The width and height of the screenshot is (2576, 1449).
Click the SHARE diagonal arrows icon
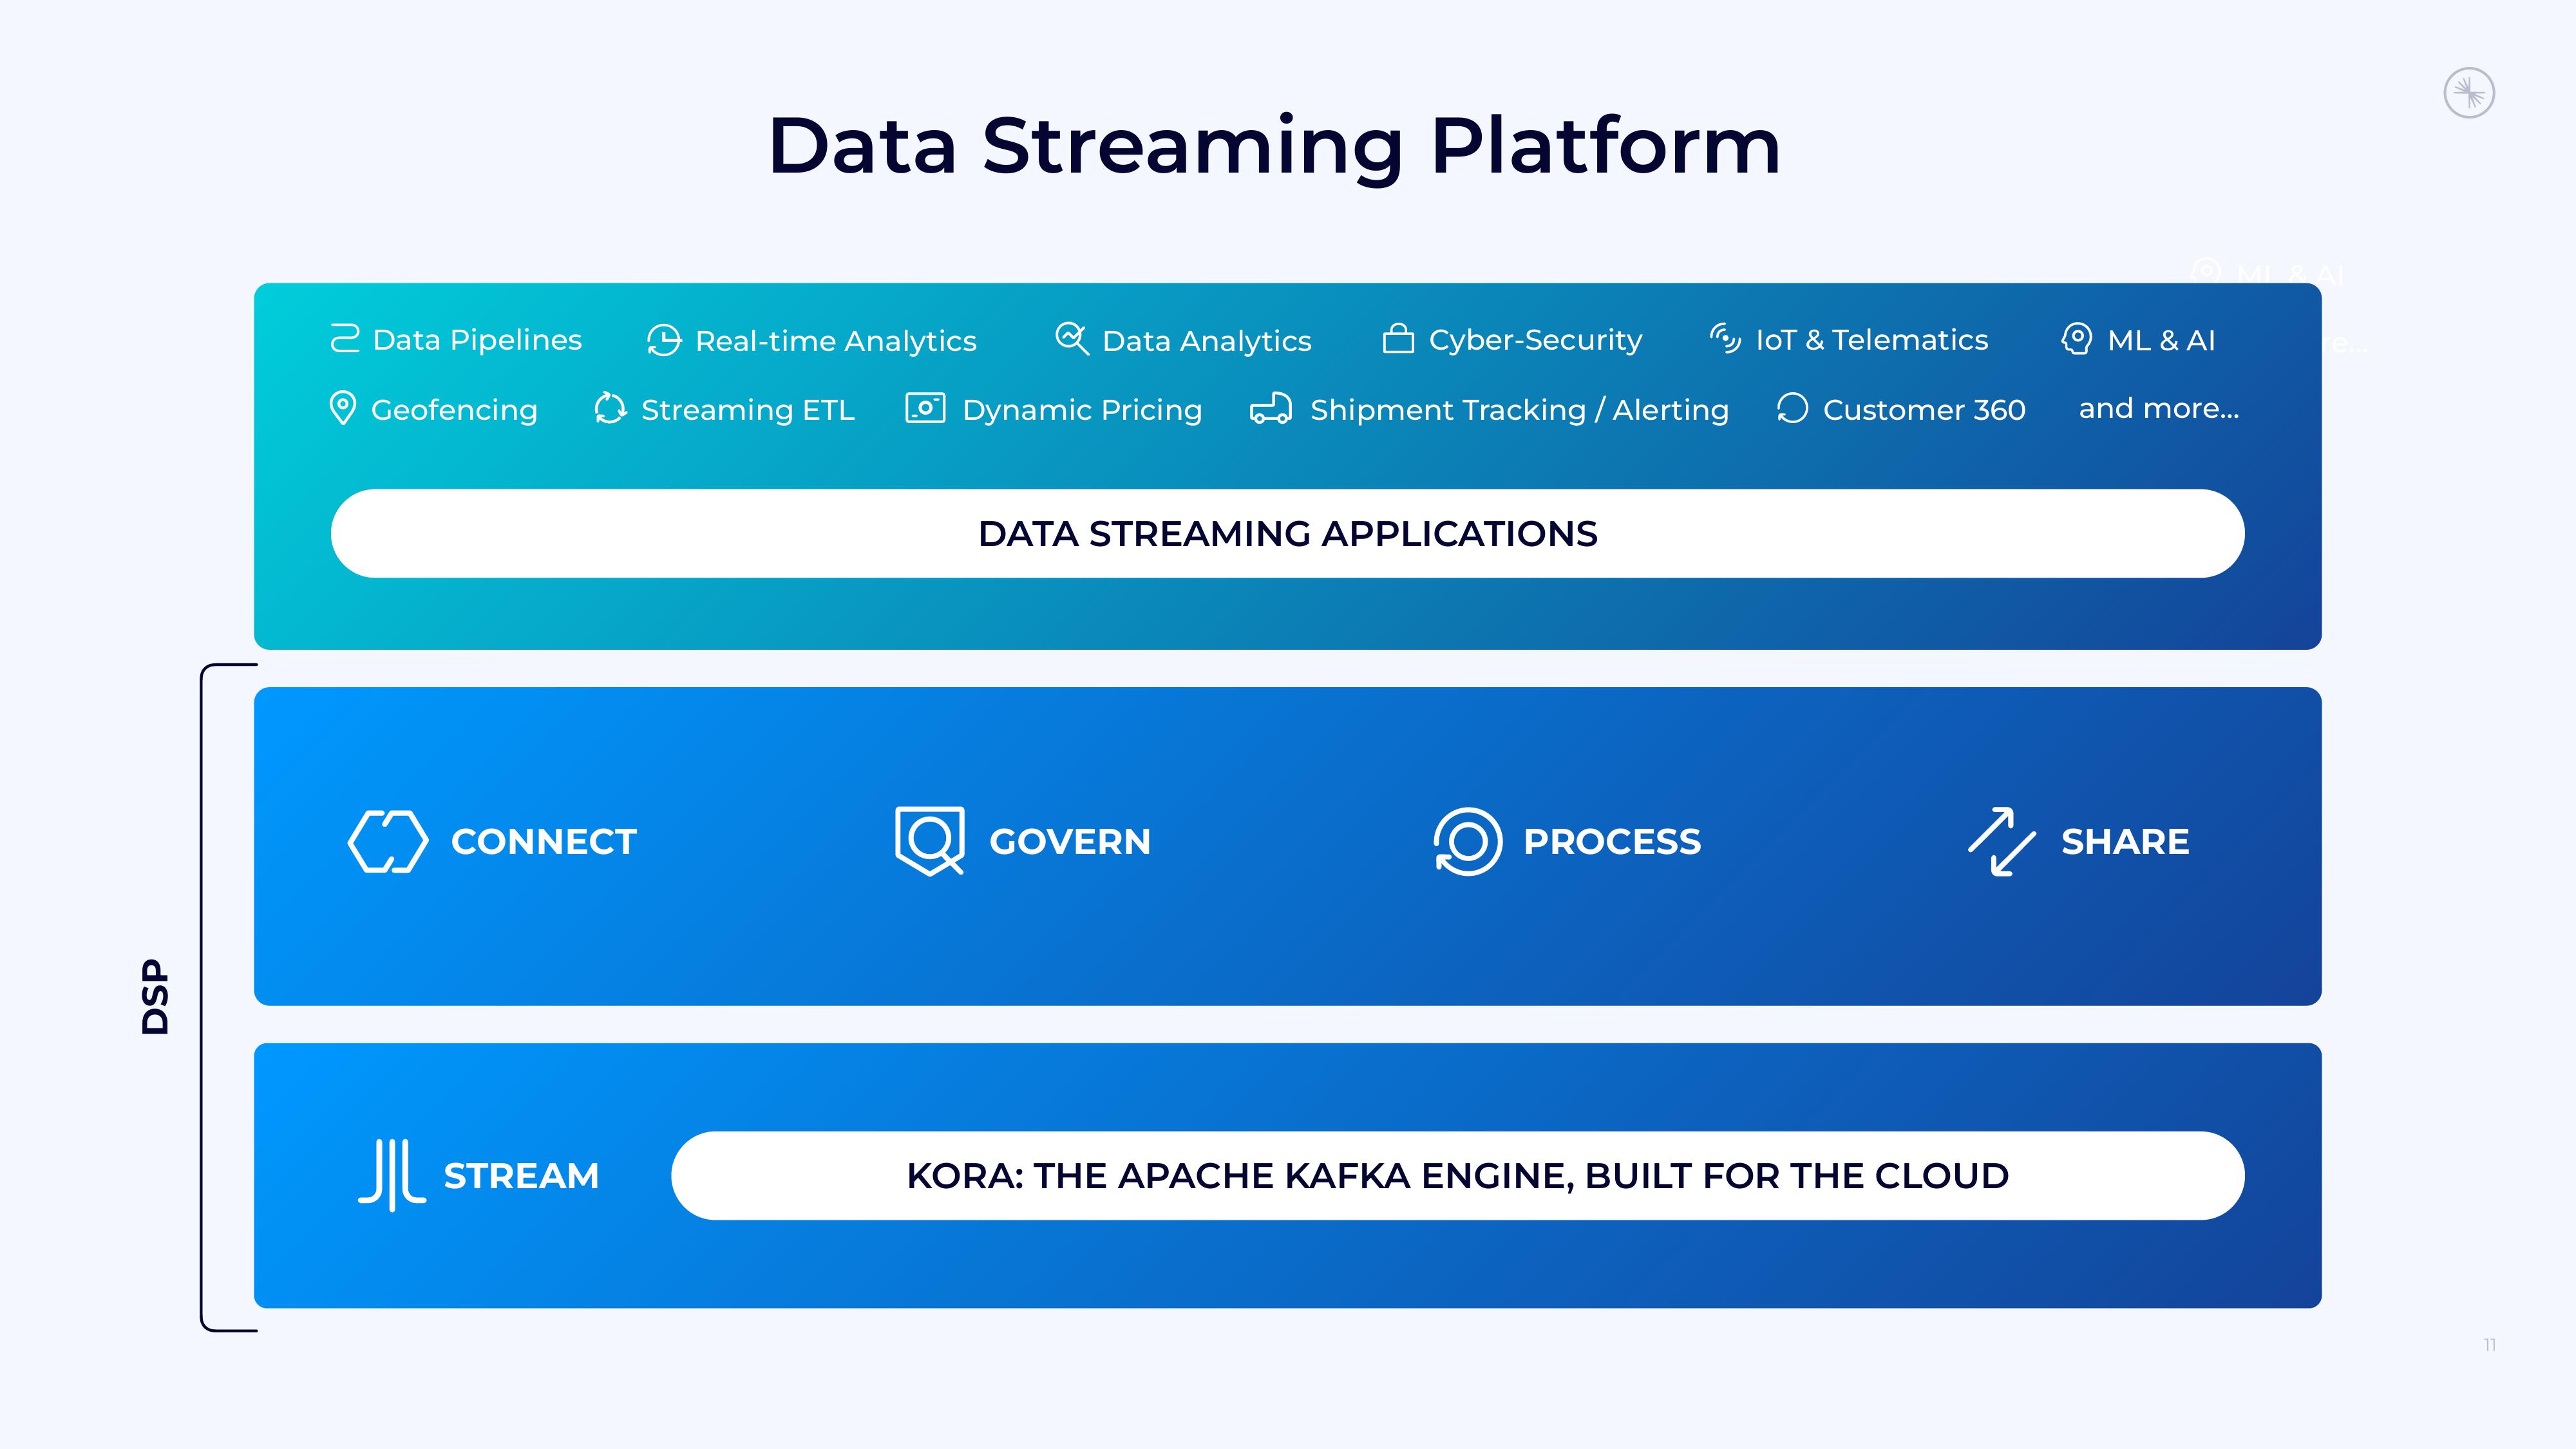(1996, 840)
